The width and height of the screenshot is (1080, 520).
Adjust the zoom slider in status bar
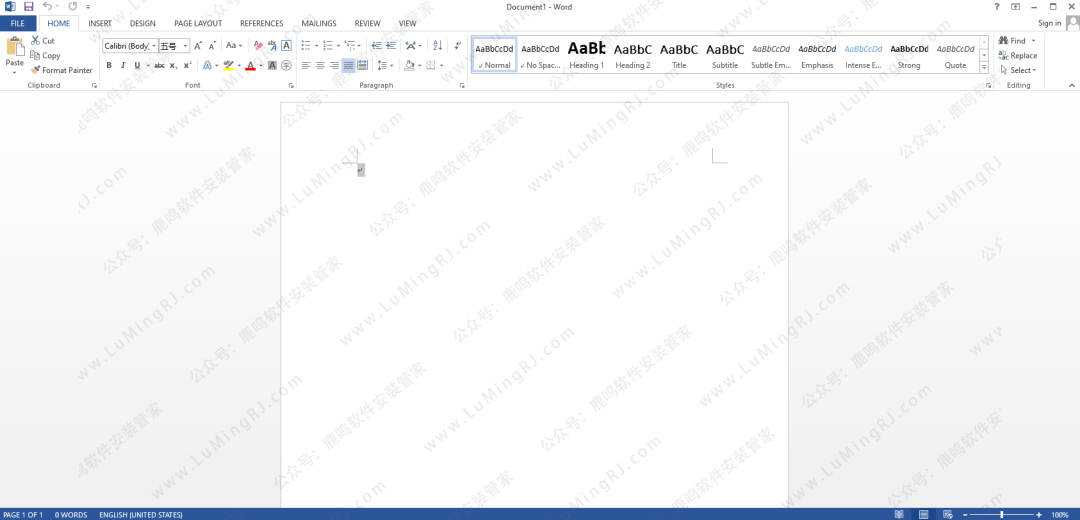(1002, 514)
